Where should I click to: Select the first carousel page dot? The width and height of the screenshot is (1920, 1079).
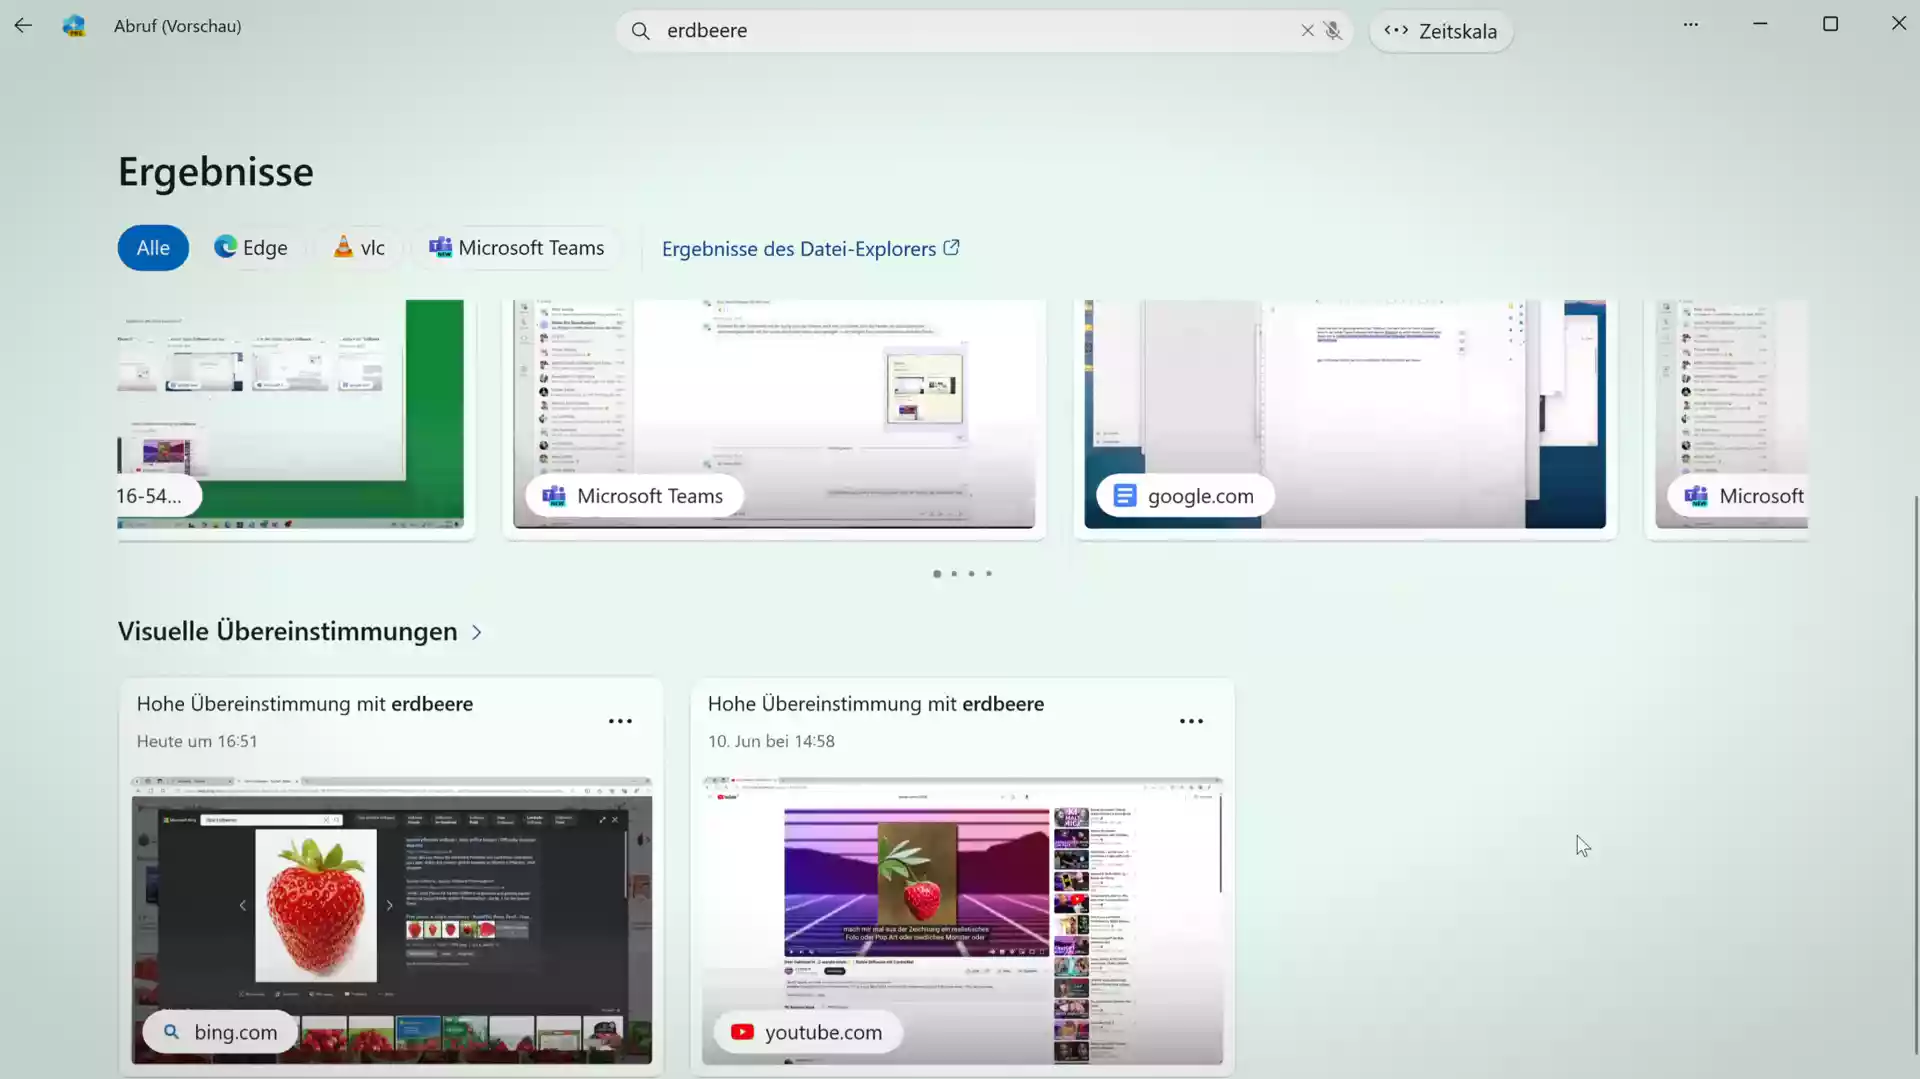click(x=937, y=574)
